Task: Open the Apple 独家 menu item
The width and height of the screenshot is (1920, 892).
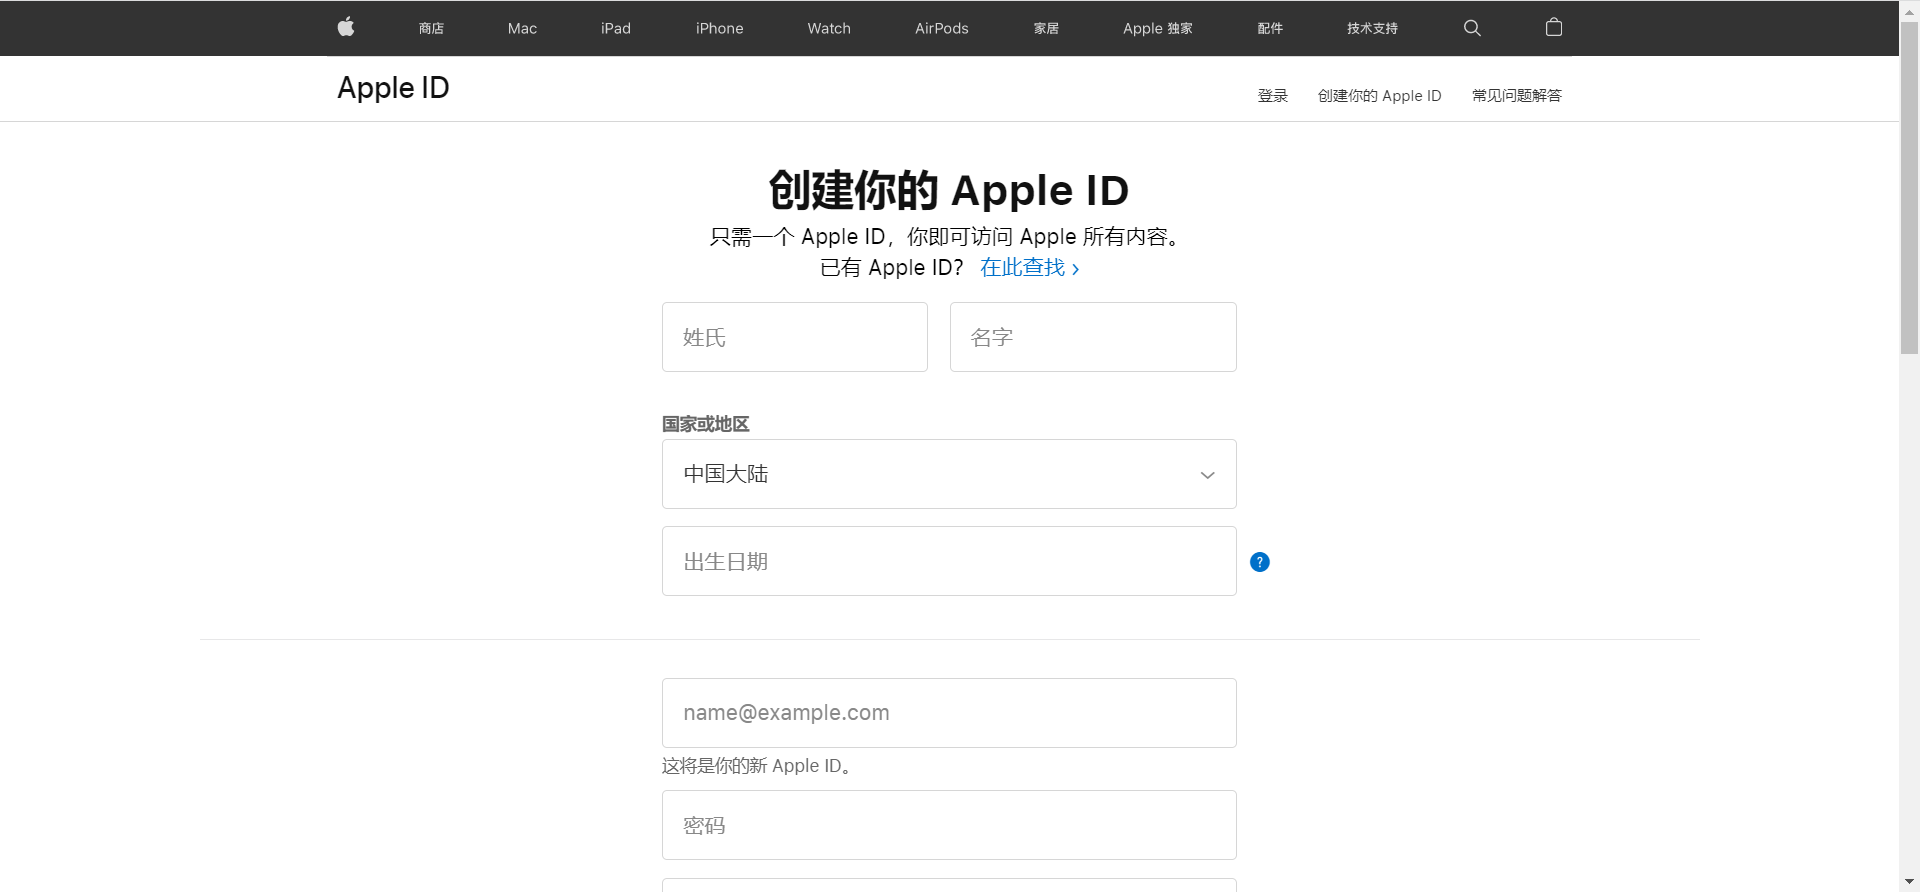Action: (x=1158, y=28)
